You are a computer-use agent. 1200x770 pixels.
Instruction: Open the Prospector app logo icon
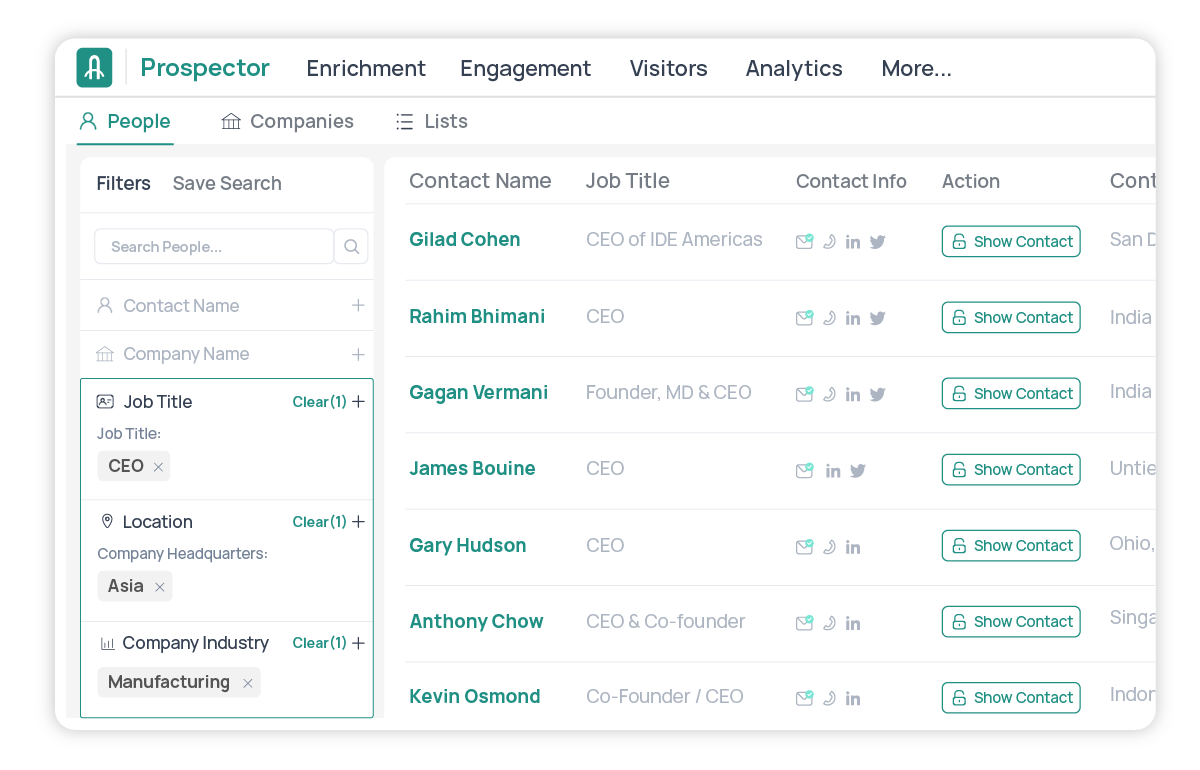(94, 67)
